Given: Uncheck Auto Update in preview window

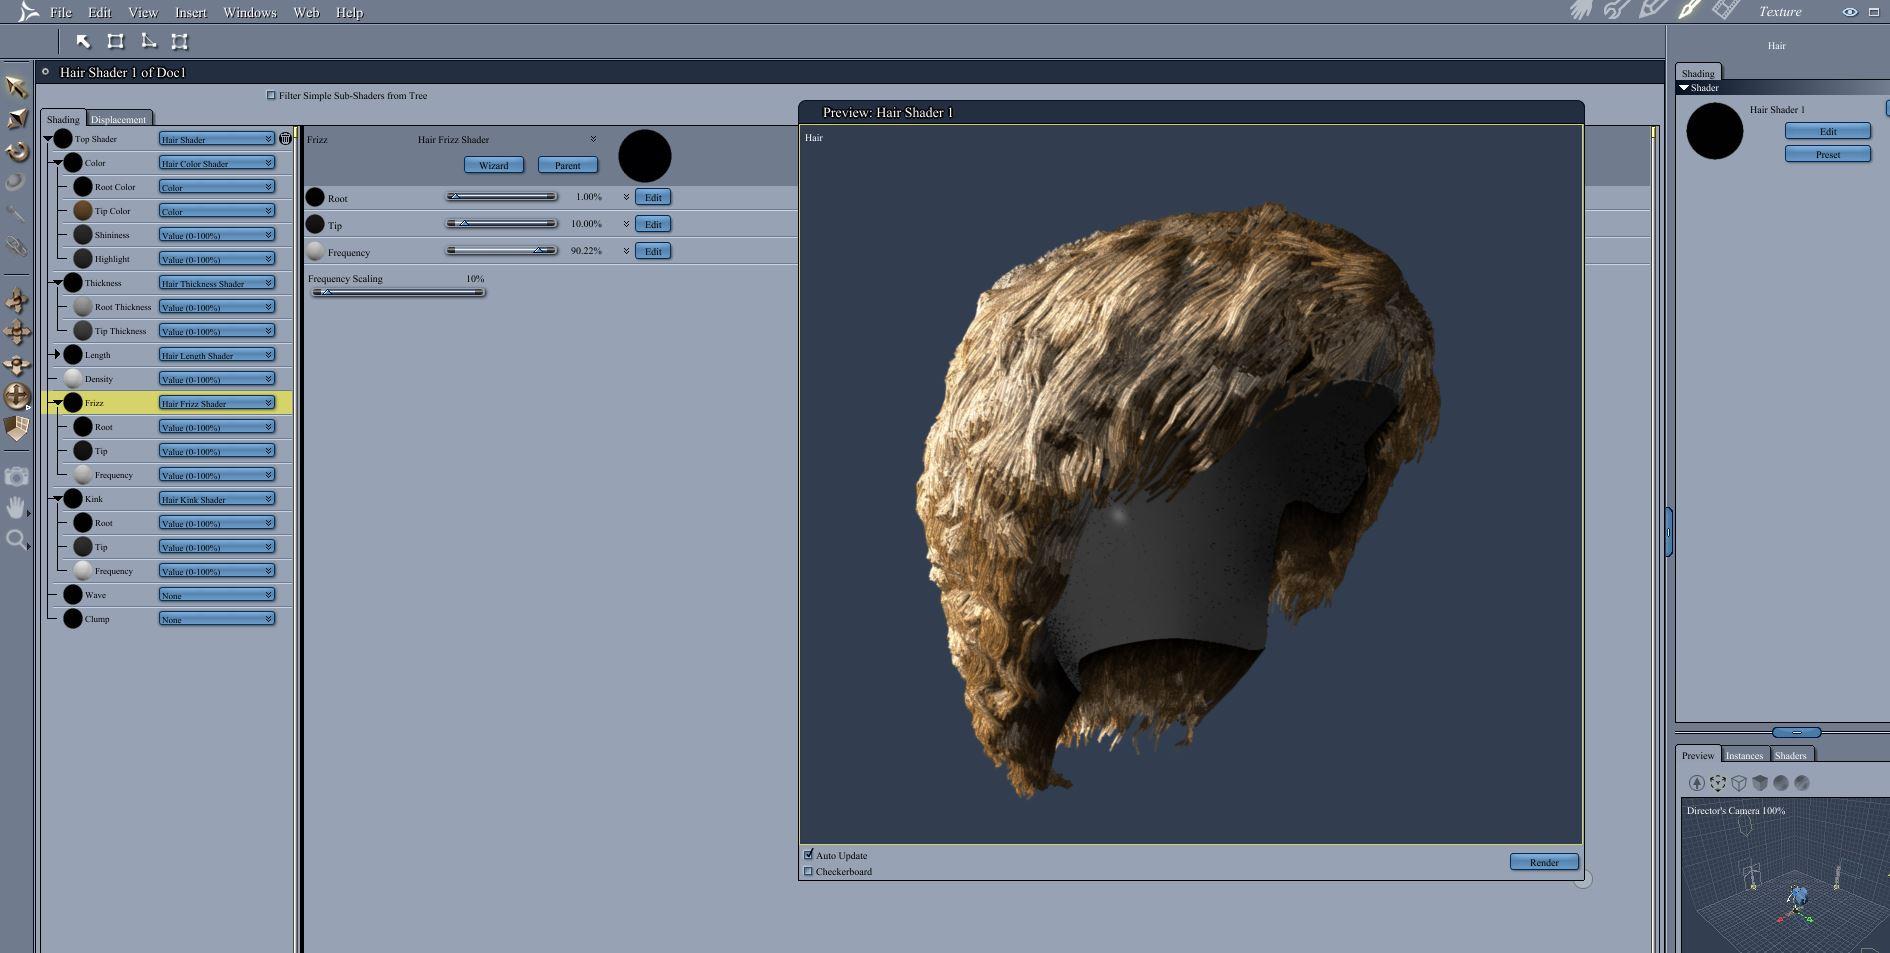Looking at the screenshot, I should [809, 855].
